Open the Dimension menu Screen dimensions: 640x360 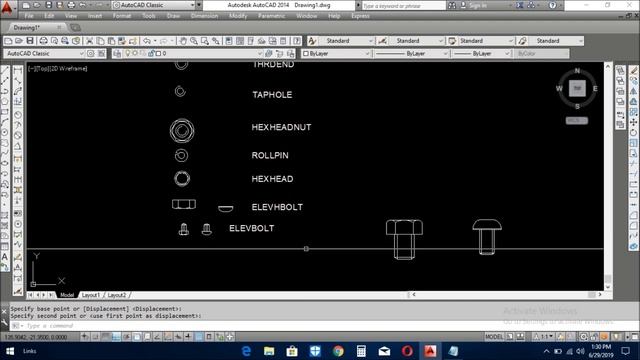point(204,16)
